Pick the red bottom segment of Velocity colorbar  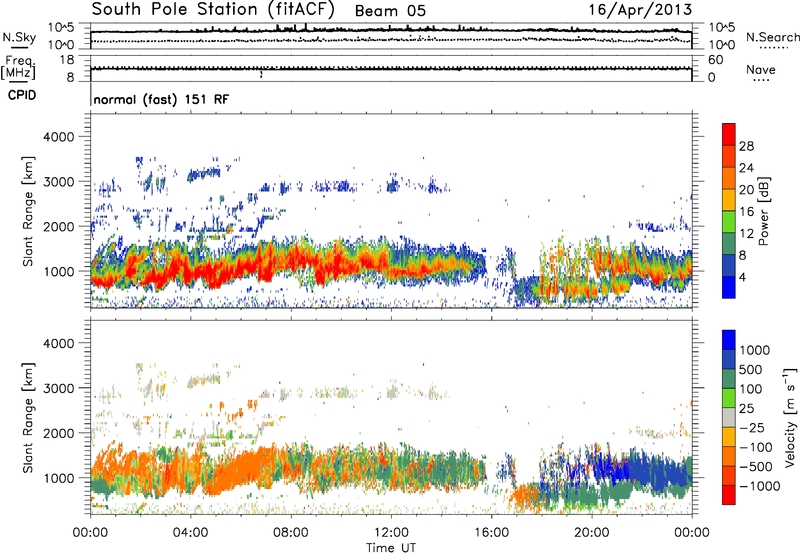point(729,495)
